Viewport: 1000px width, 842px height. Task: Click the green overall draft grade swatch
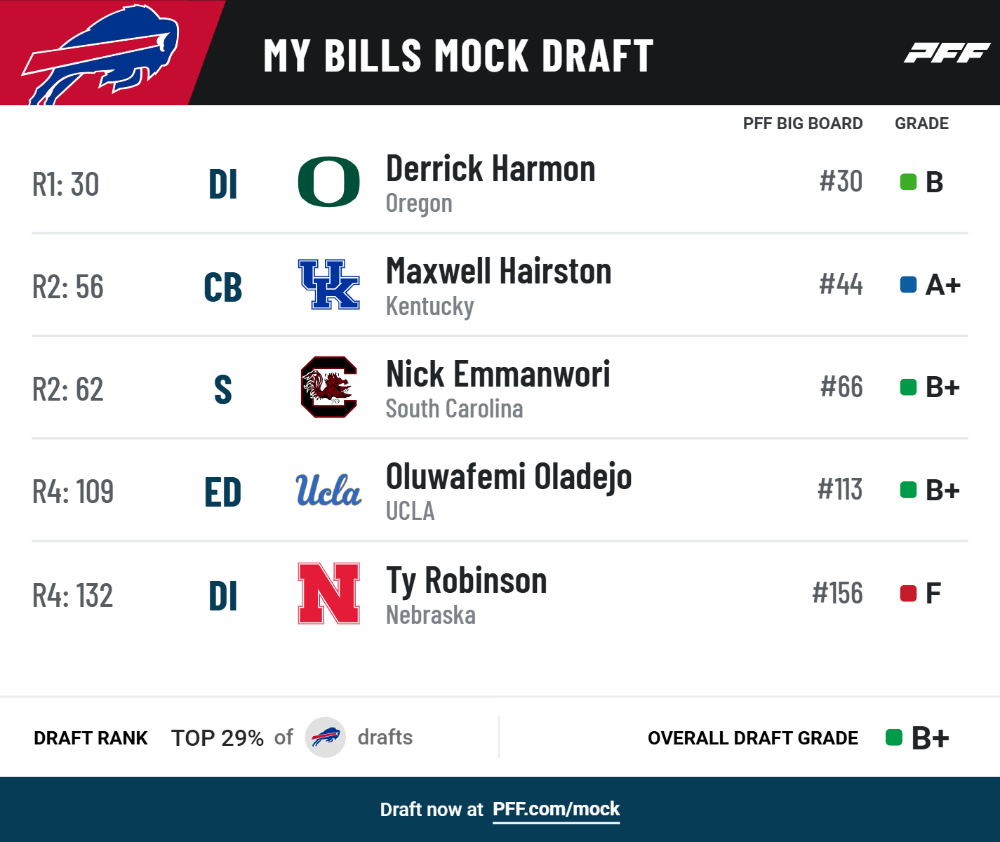[x=894, y=737]
